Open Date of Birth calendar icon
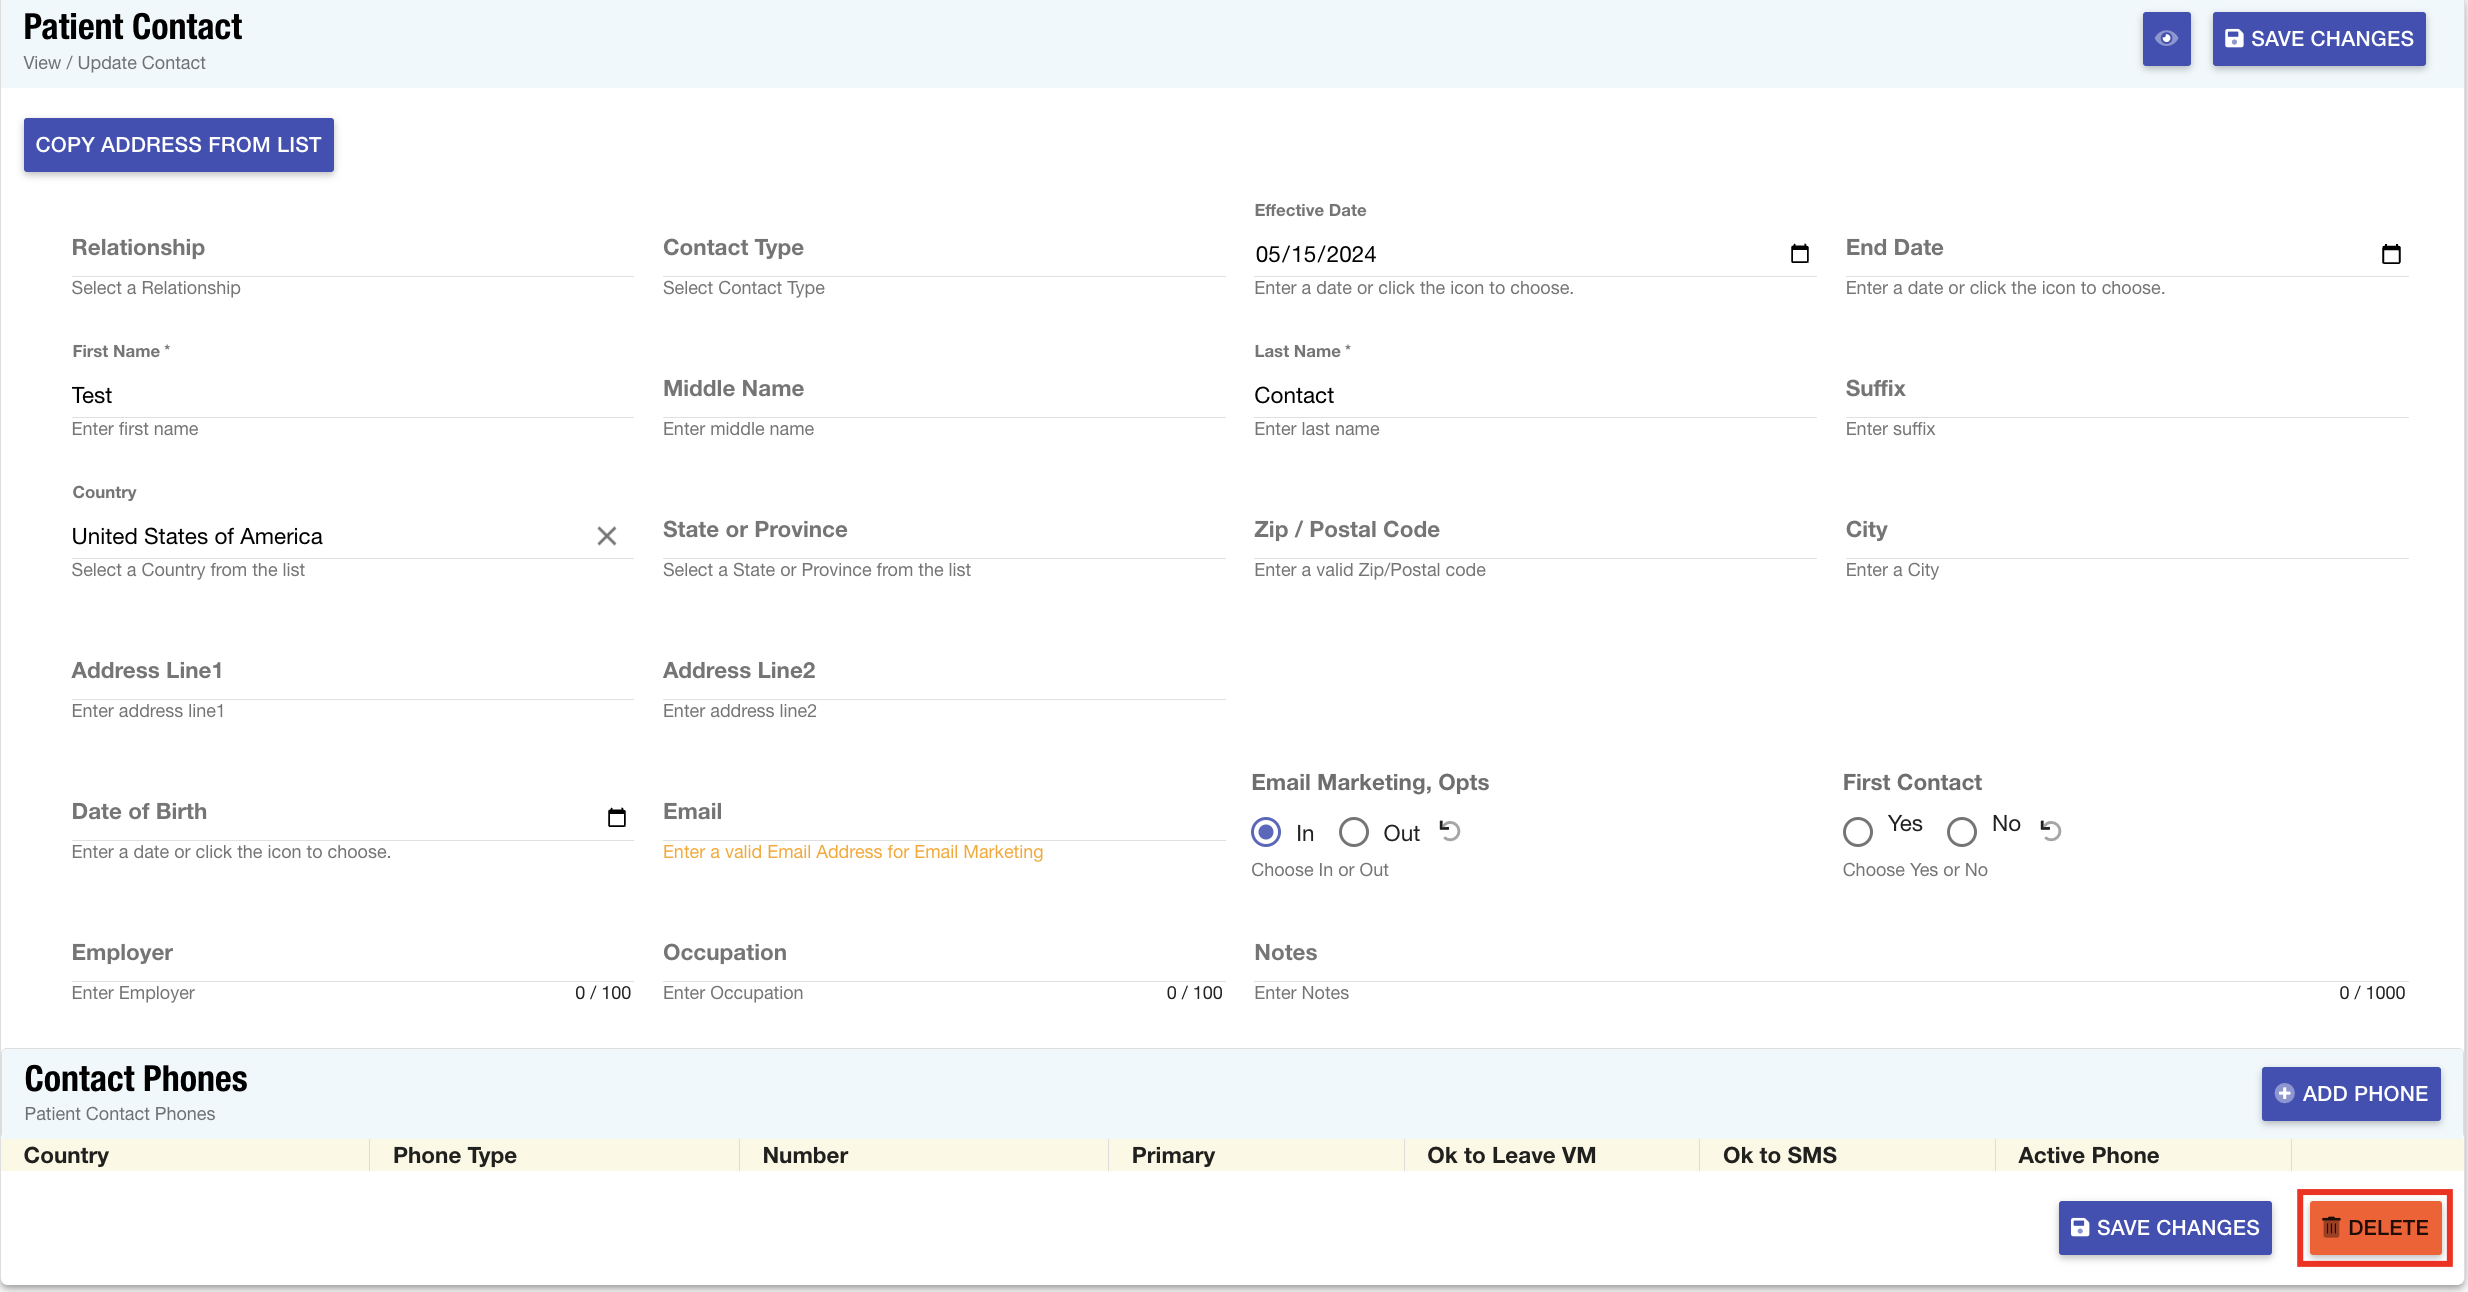 tap(617, 818)
